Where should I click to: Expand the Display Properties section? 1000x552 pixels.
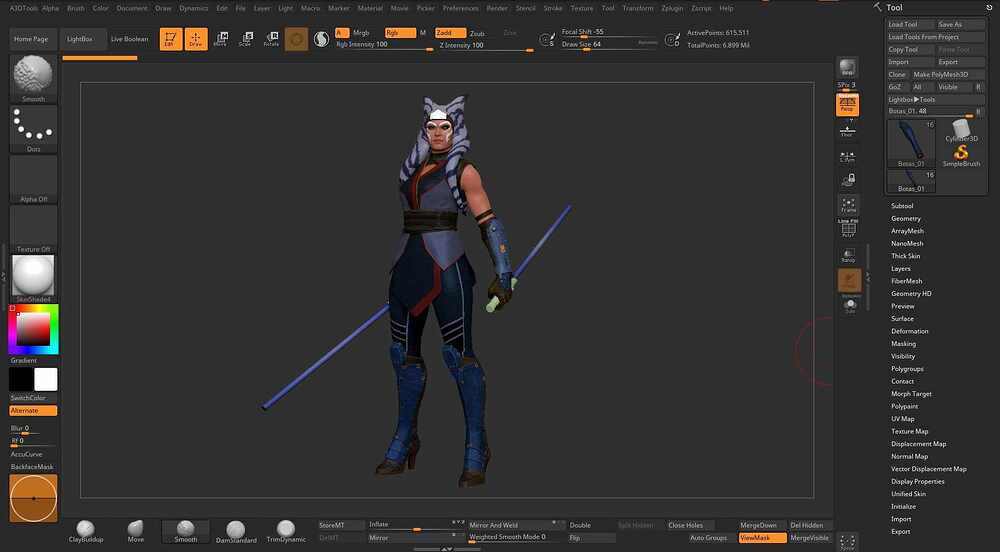(x=918, y=482)
